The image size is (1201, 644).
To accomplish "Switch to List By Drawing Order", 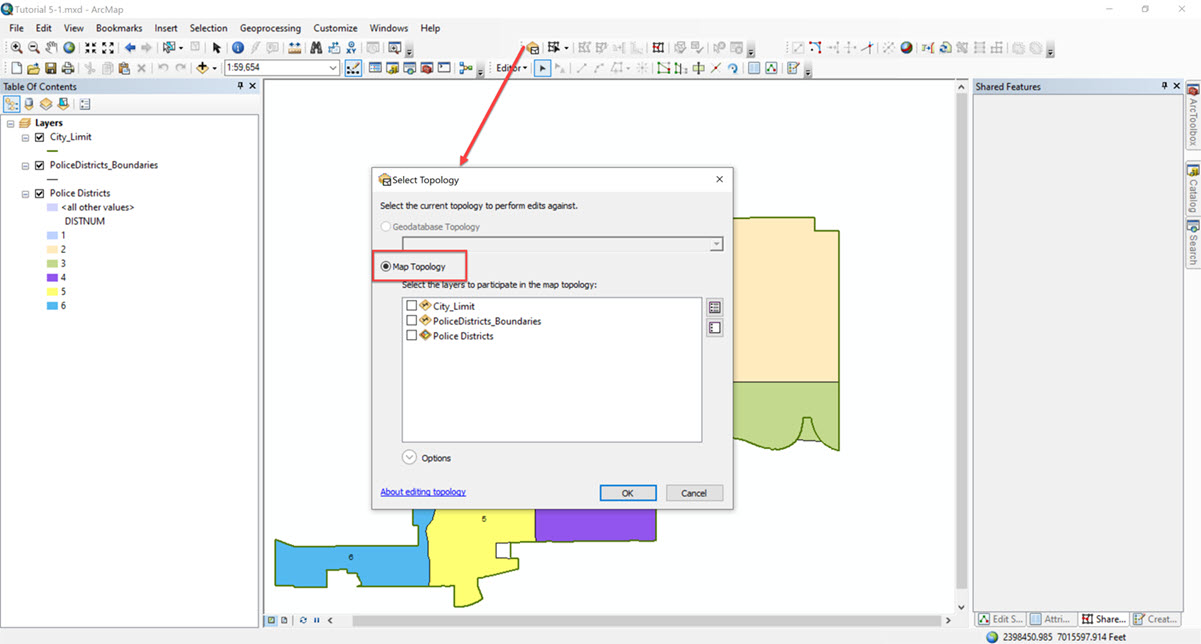I will pyautogui.click(x=12, y=104).
